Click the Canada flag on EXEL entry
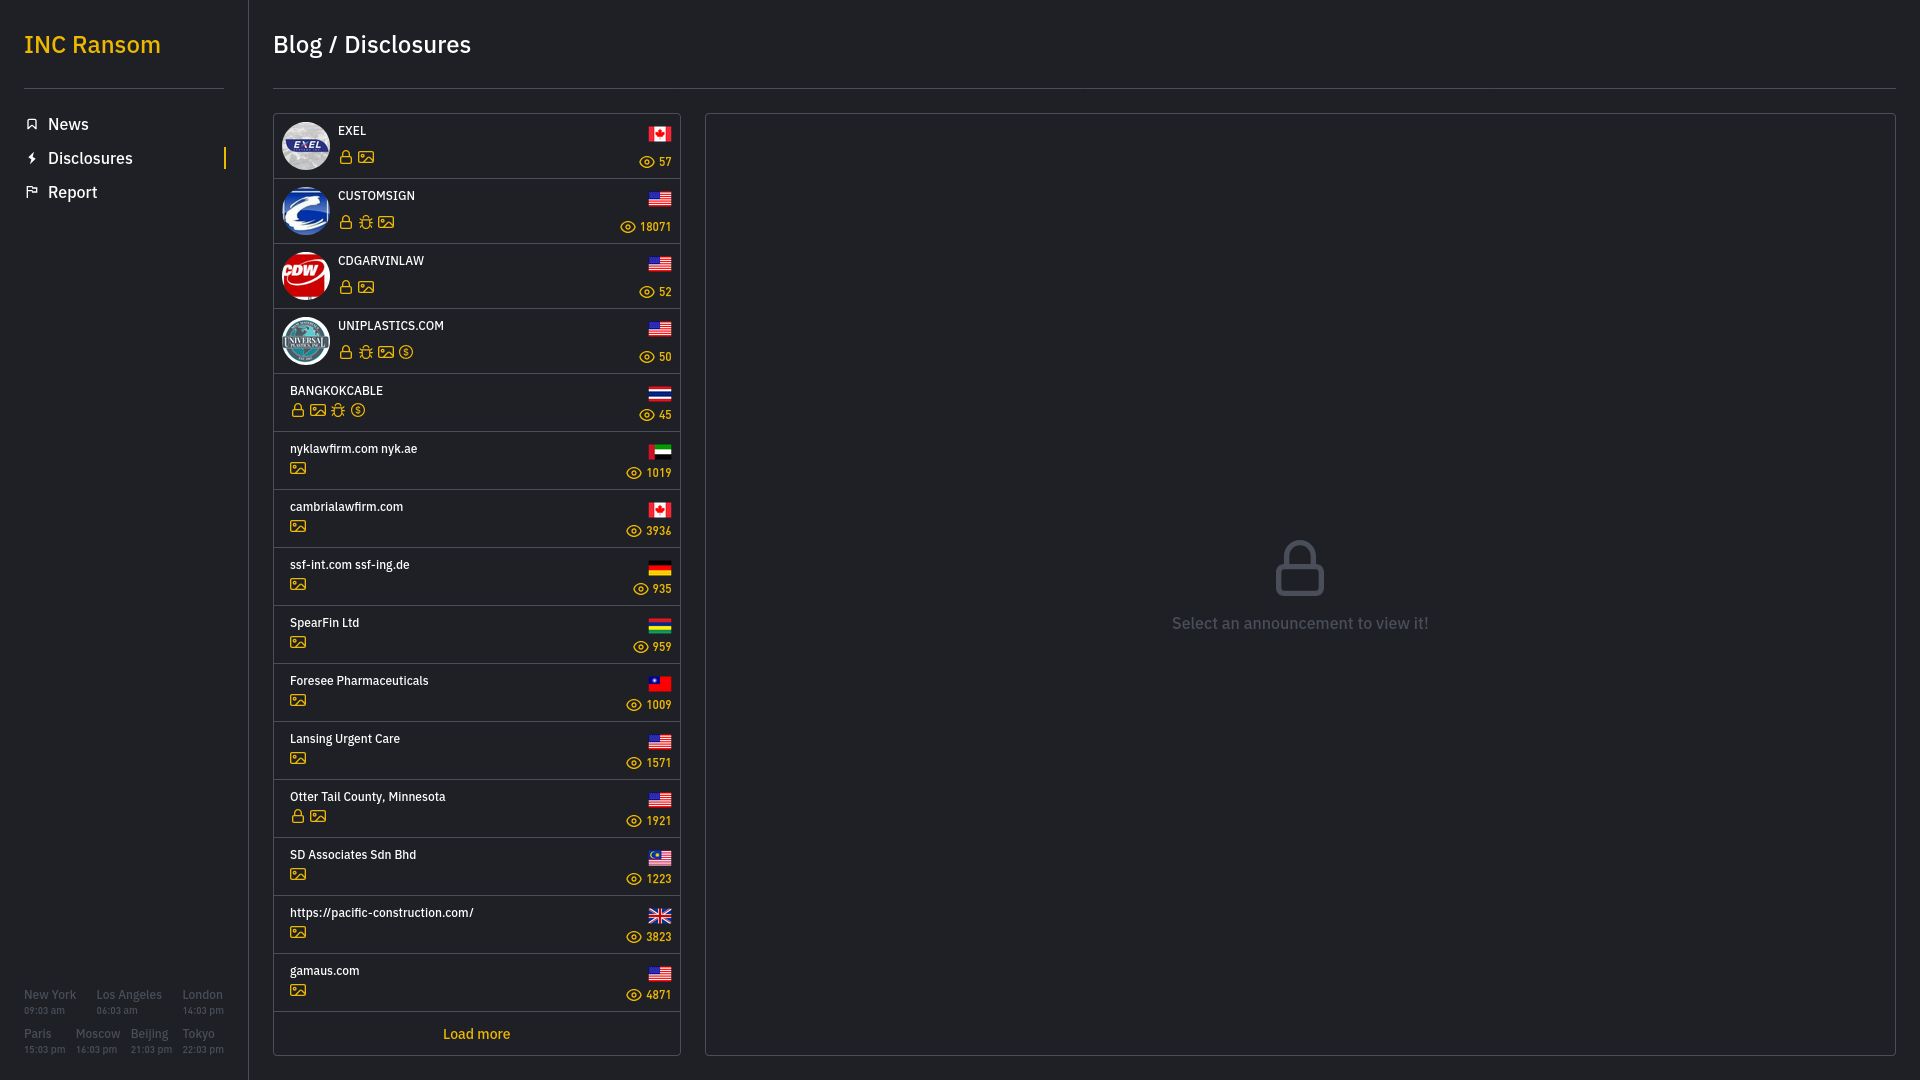Viewport: 1920px width, 1080px height. tap(660, 134)
